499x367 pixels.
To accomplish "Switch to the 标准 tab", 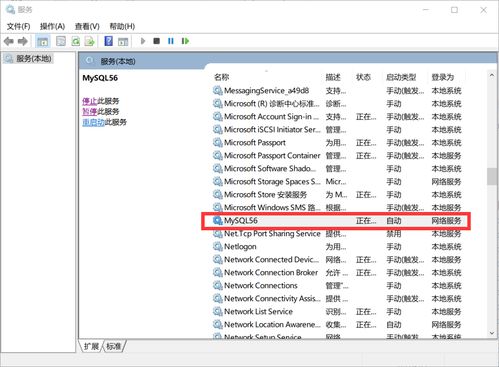I will (114, 346).
